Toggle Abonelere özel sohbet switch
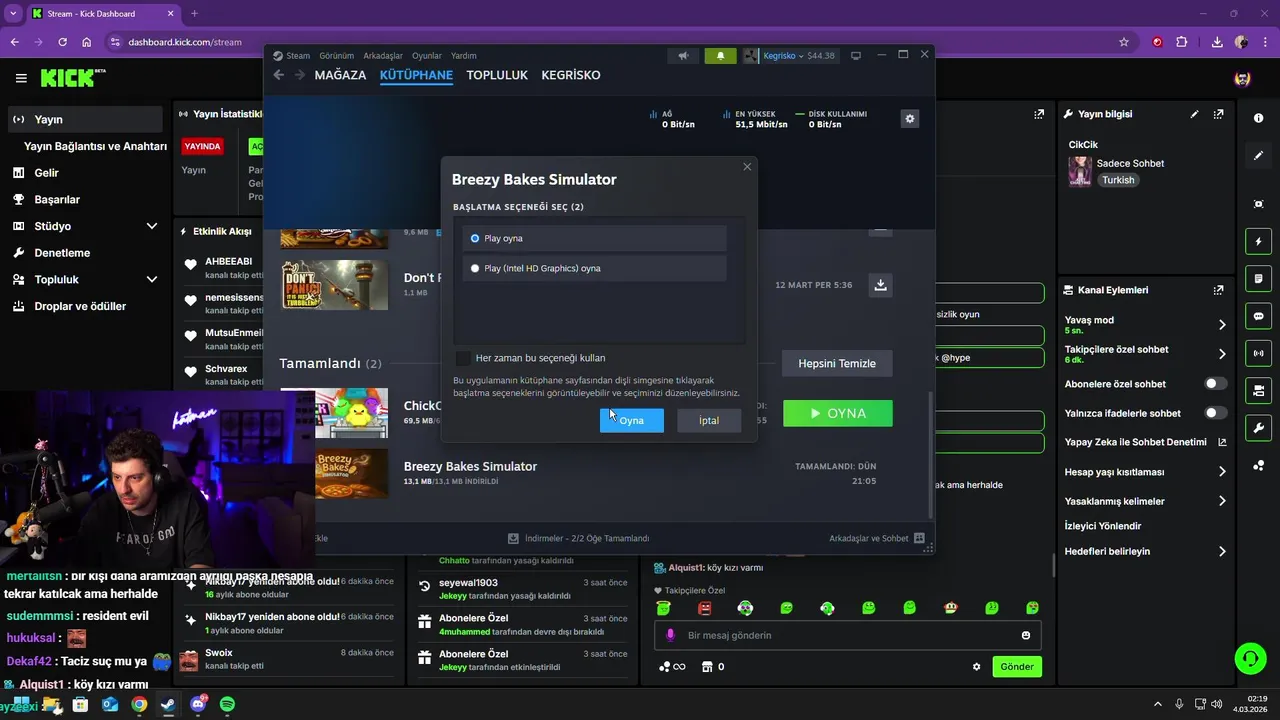Image resolution: width=1280 pixels, height=720 pixels. [1216, 384]
